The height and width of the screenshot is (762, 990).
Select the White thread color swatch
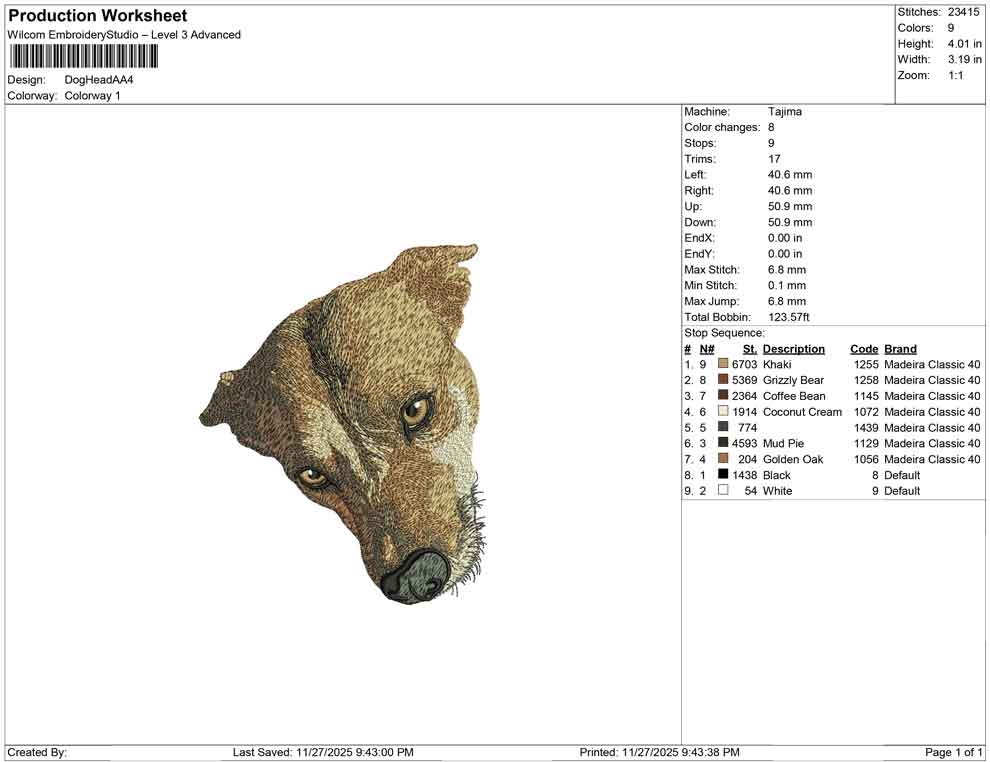coord(722,491)
